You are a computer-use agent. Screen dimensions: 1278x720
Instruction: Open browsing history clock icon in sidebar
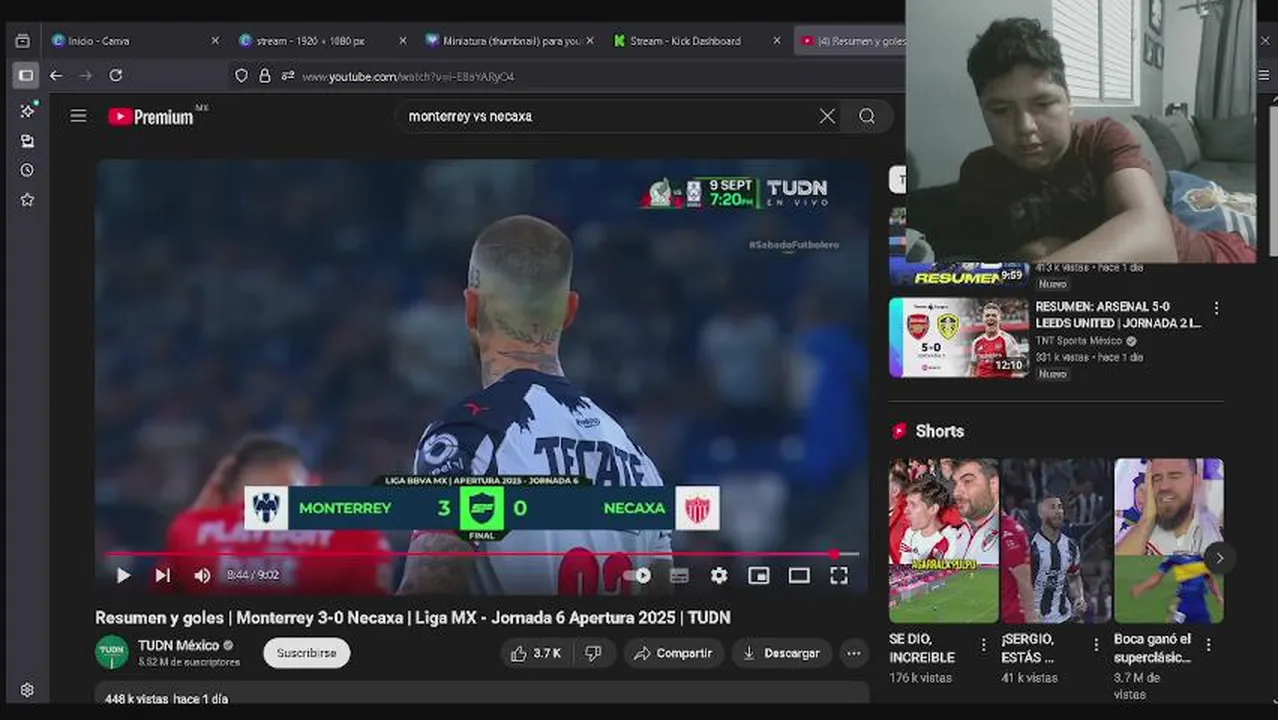tap(27, 171)
